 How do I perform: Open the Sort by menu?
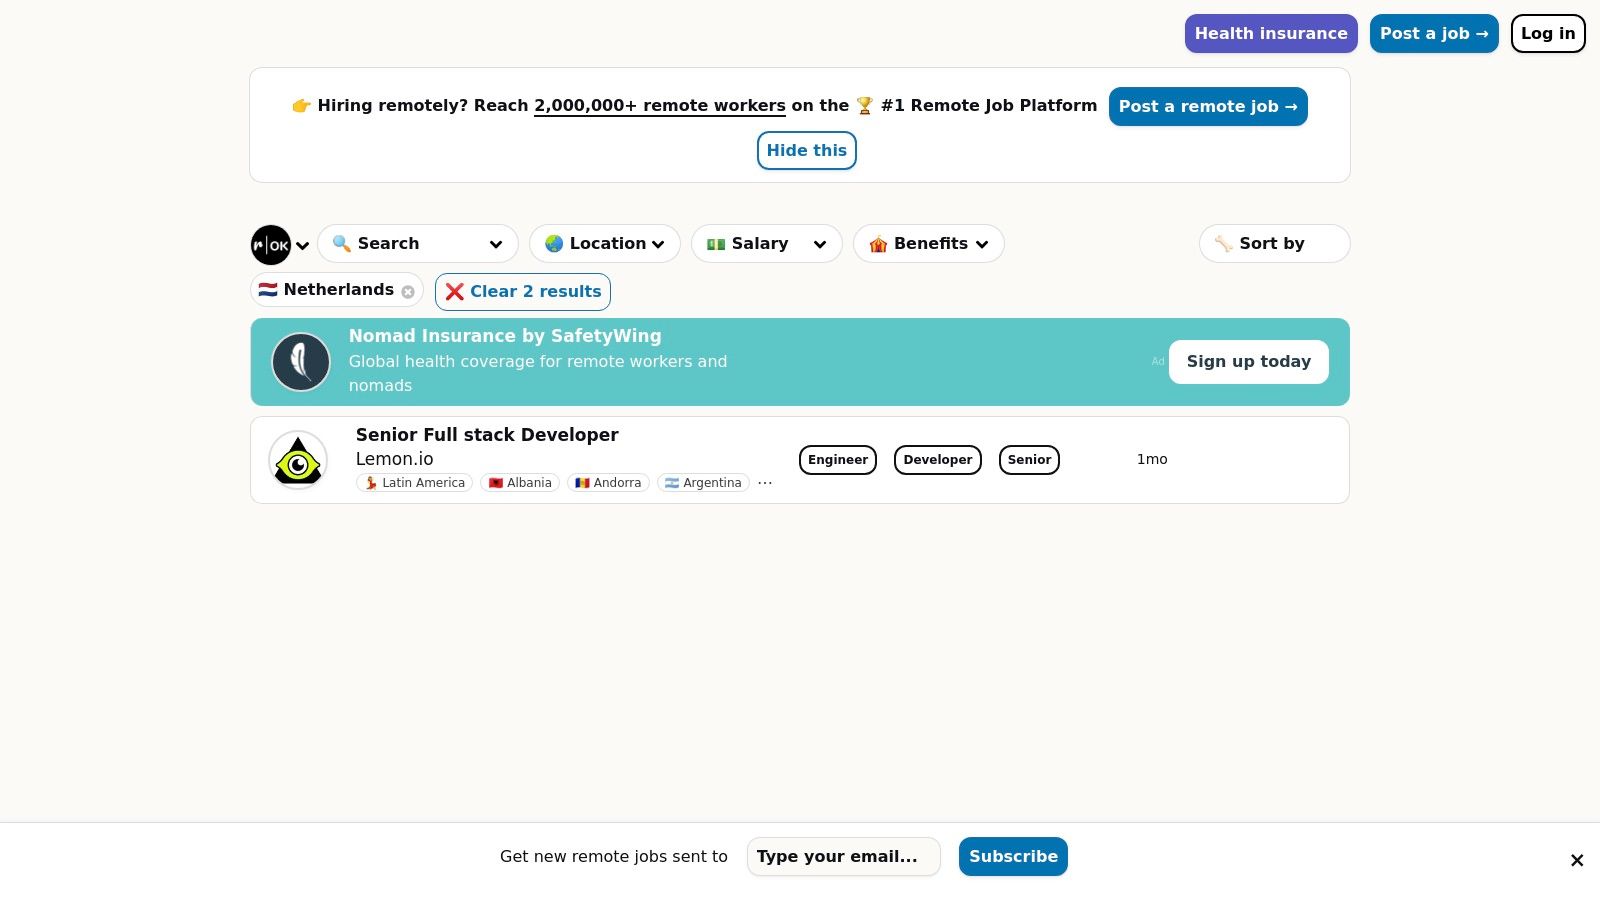tap(1273, 244)
